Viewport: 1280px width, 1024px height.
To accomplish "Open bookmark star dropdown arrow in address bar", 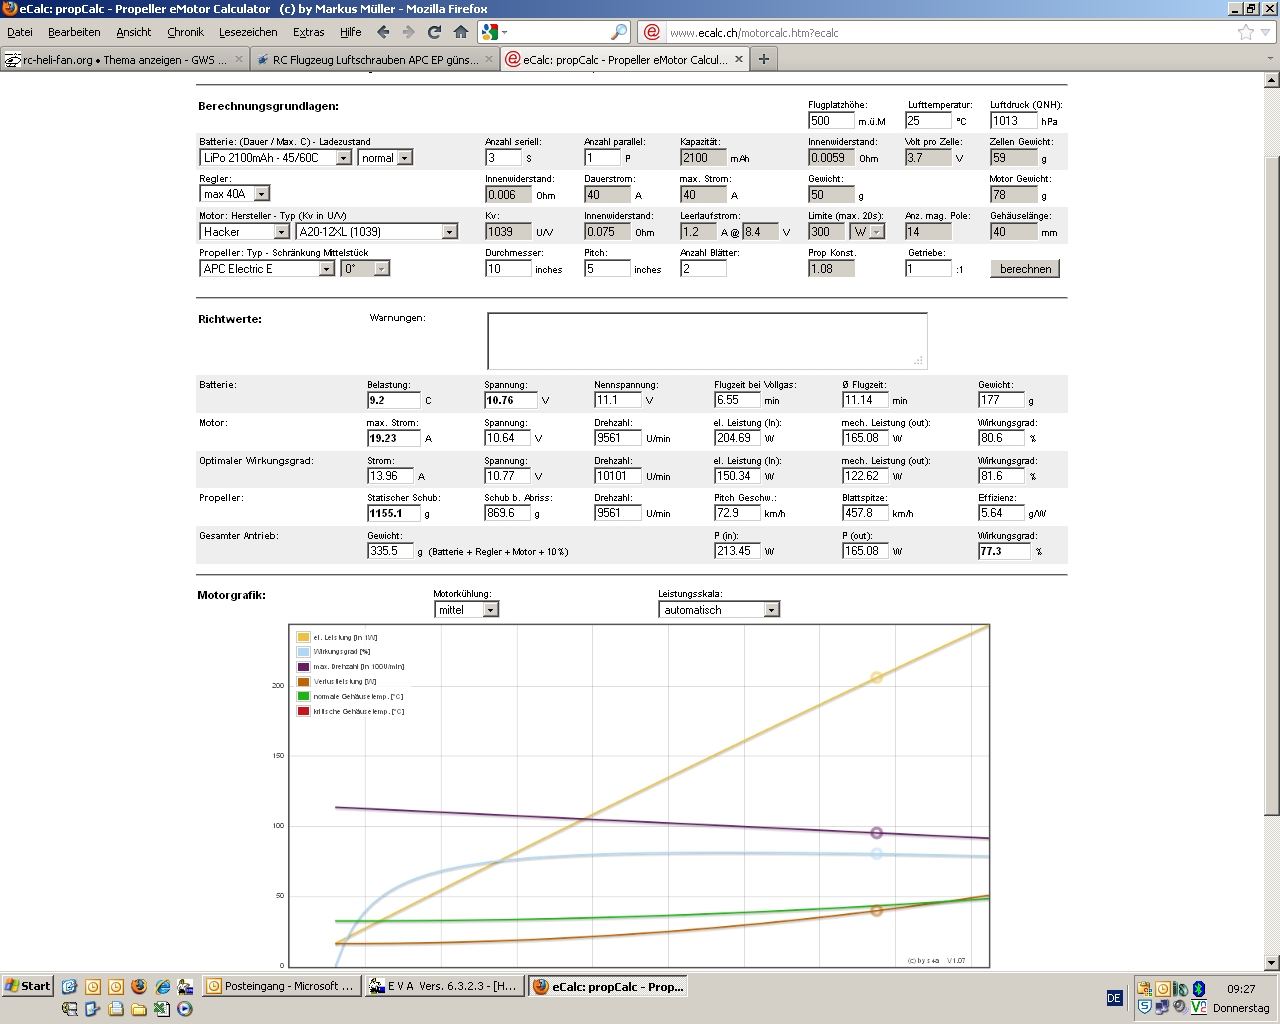I will tap(1263, 32).
